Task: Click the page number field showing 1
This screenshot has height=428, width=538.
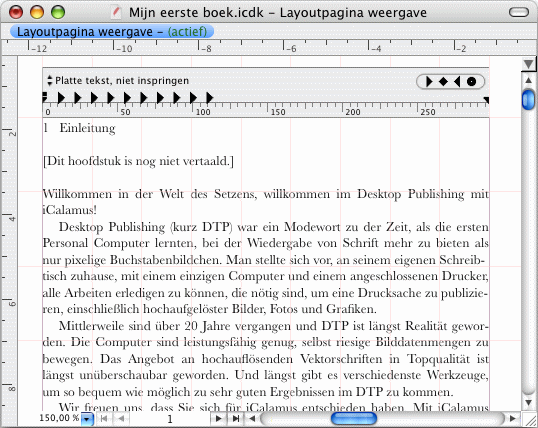Action: pos(169,419)
